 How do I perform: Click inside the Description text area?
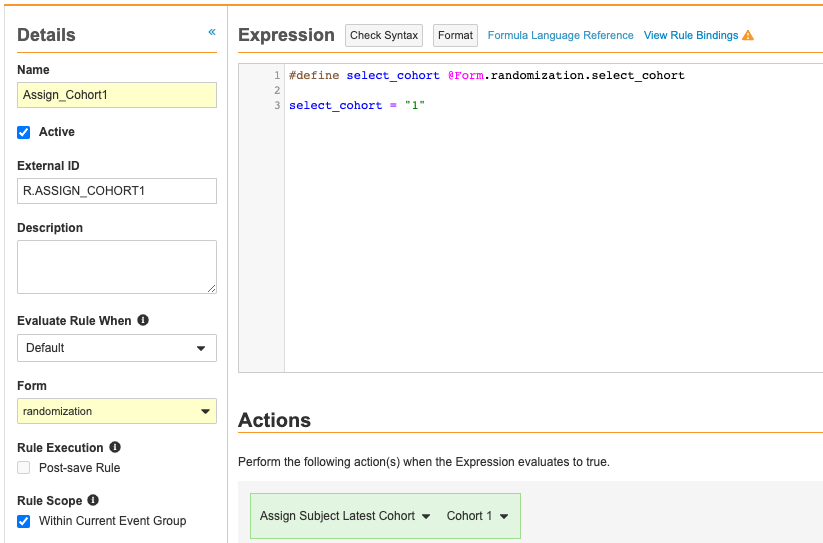(x=117, y=266)
